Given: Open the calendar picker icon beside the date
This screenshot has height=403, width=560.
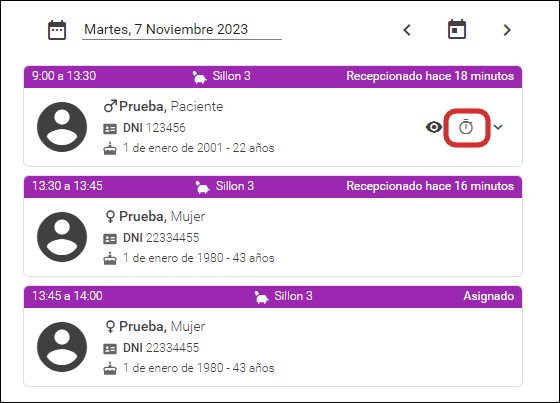Looking at the screenshot, I should 57,30.
